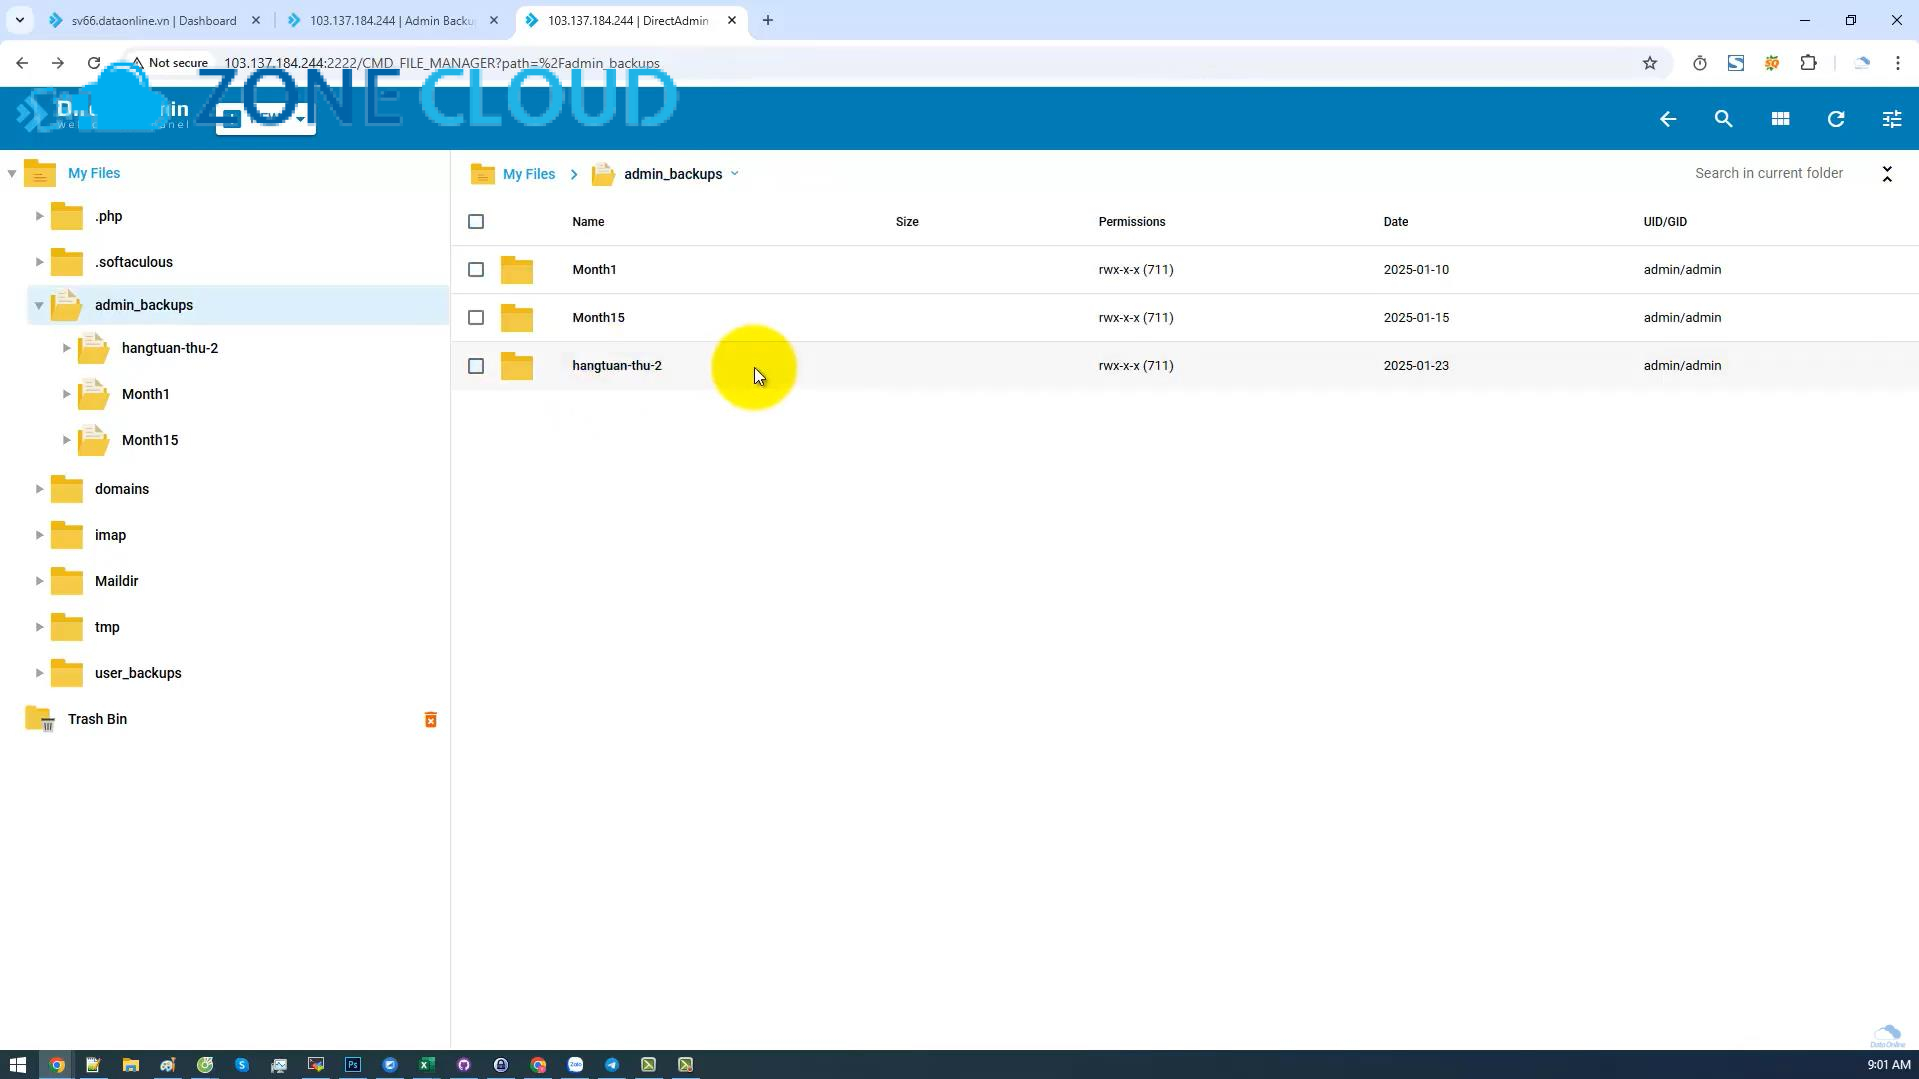Expand the domains folder in tree
The width and height of the screenshot is (1919, 1079).
39,489
